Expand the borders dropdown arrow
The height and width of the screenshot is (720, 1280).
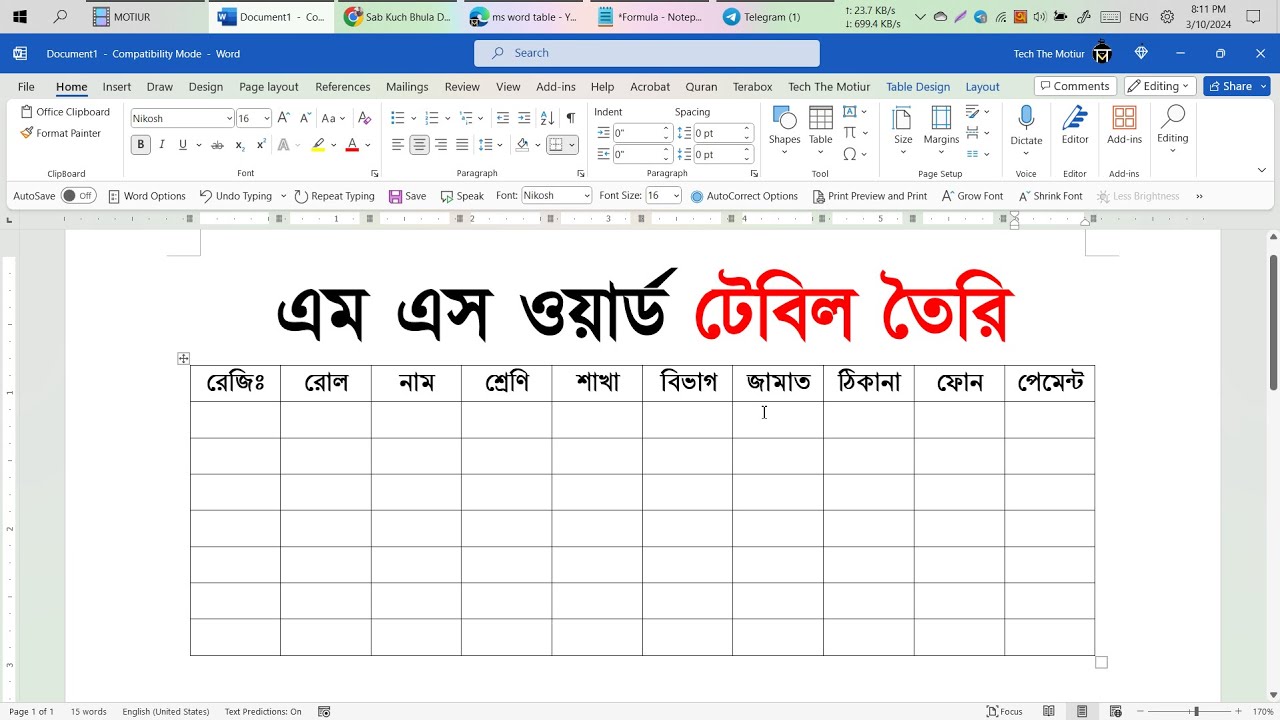coord(572,145)
